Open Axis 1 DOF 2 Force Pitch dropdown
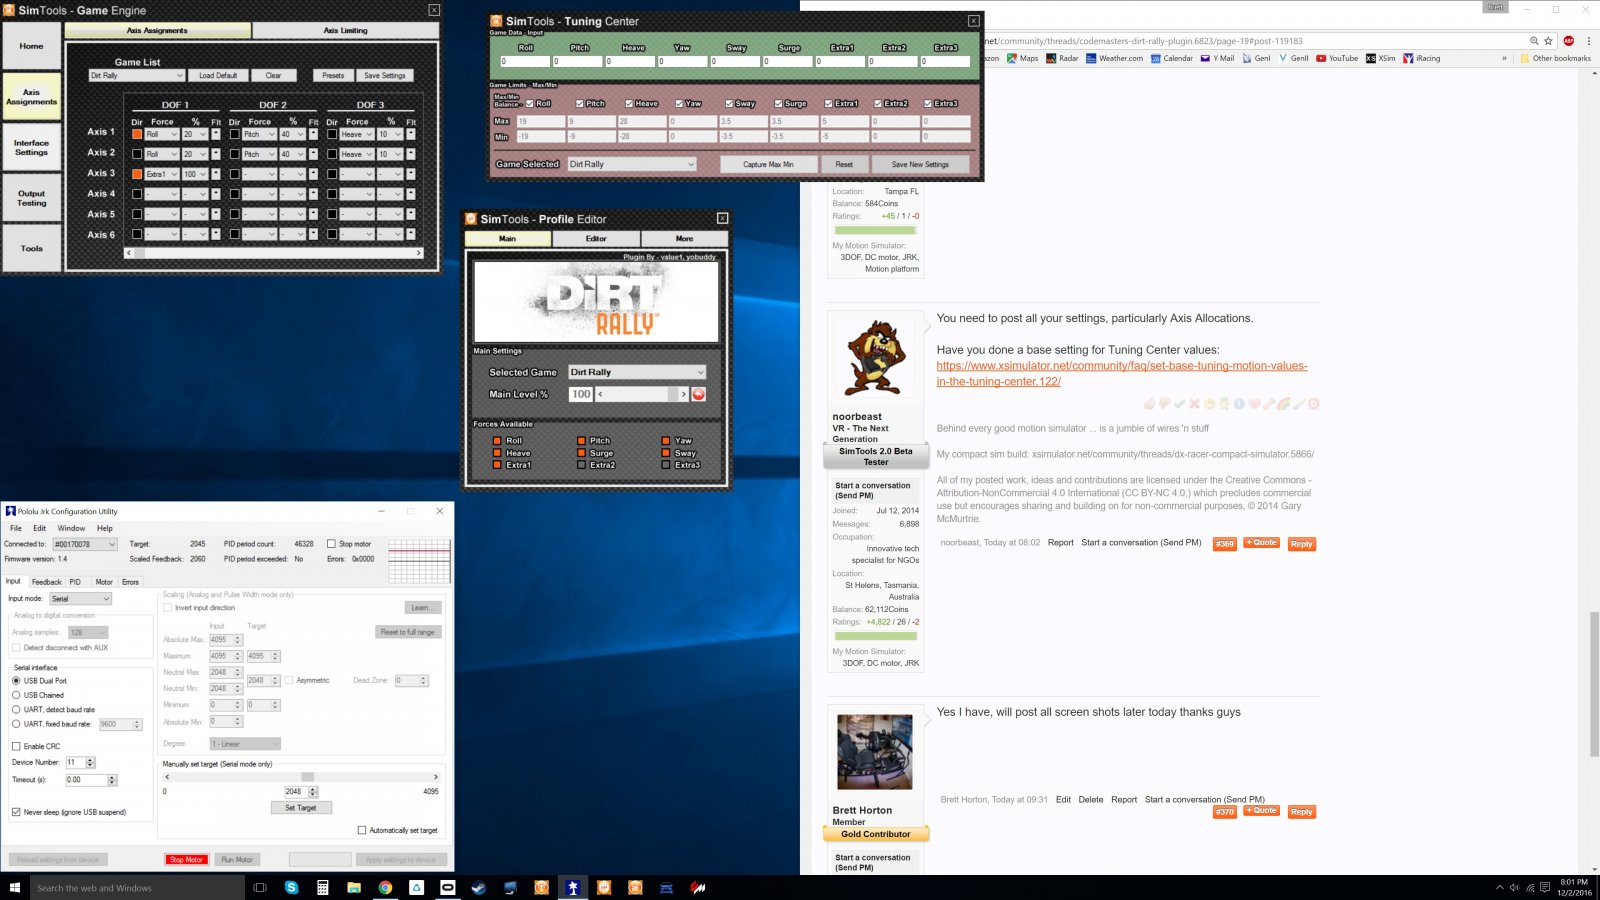This screenshot has height=900, width=1600. (259, 134)
